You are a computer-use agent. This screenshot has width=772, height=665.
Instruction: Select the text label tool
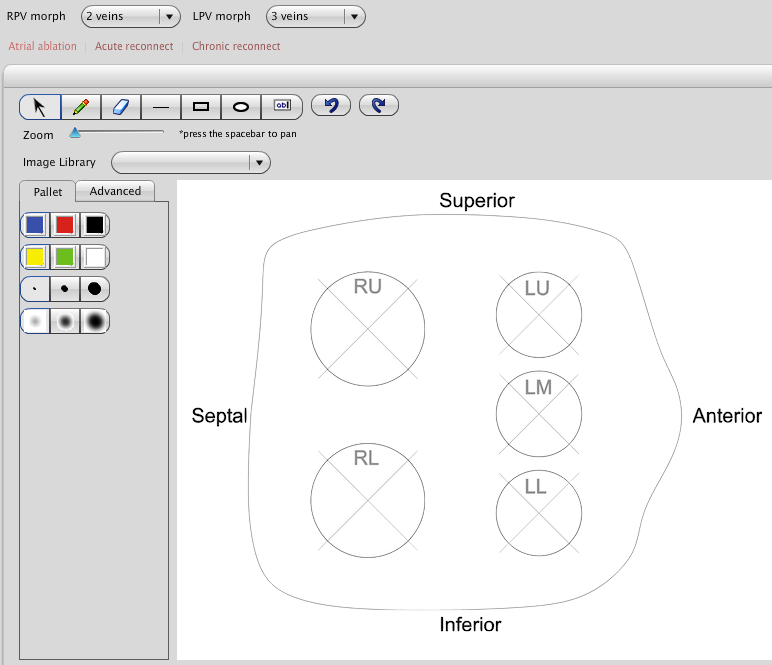pyautogui.click(x=282, y=107)
